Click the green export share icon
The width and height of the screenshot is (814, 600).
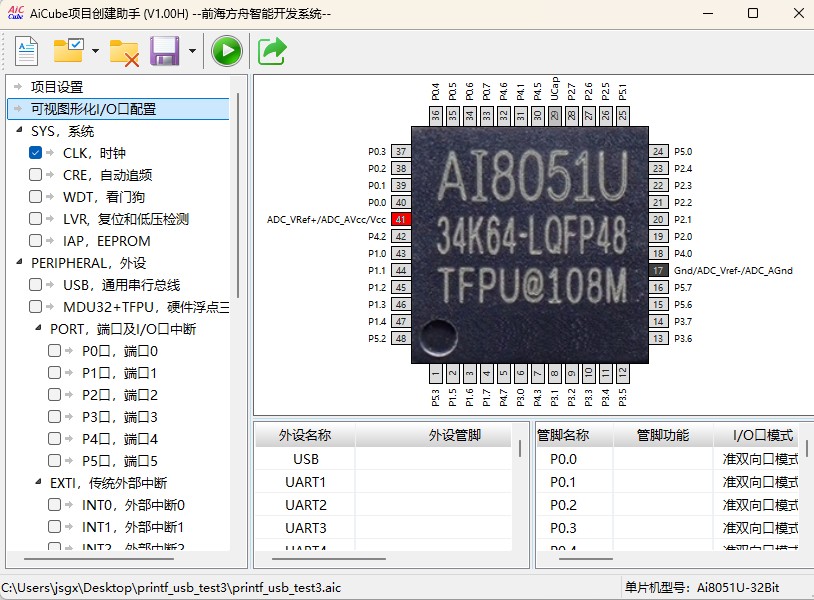coord(273,51)
